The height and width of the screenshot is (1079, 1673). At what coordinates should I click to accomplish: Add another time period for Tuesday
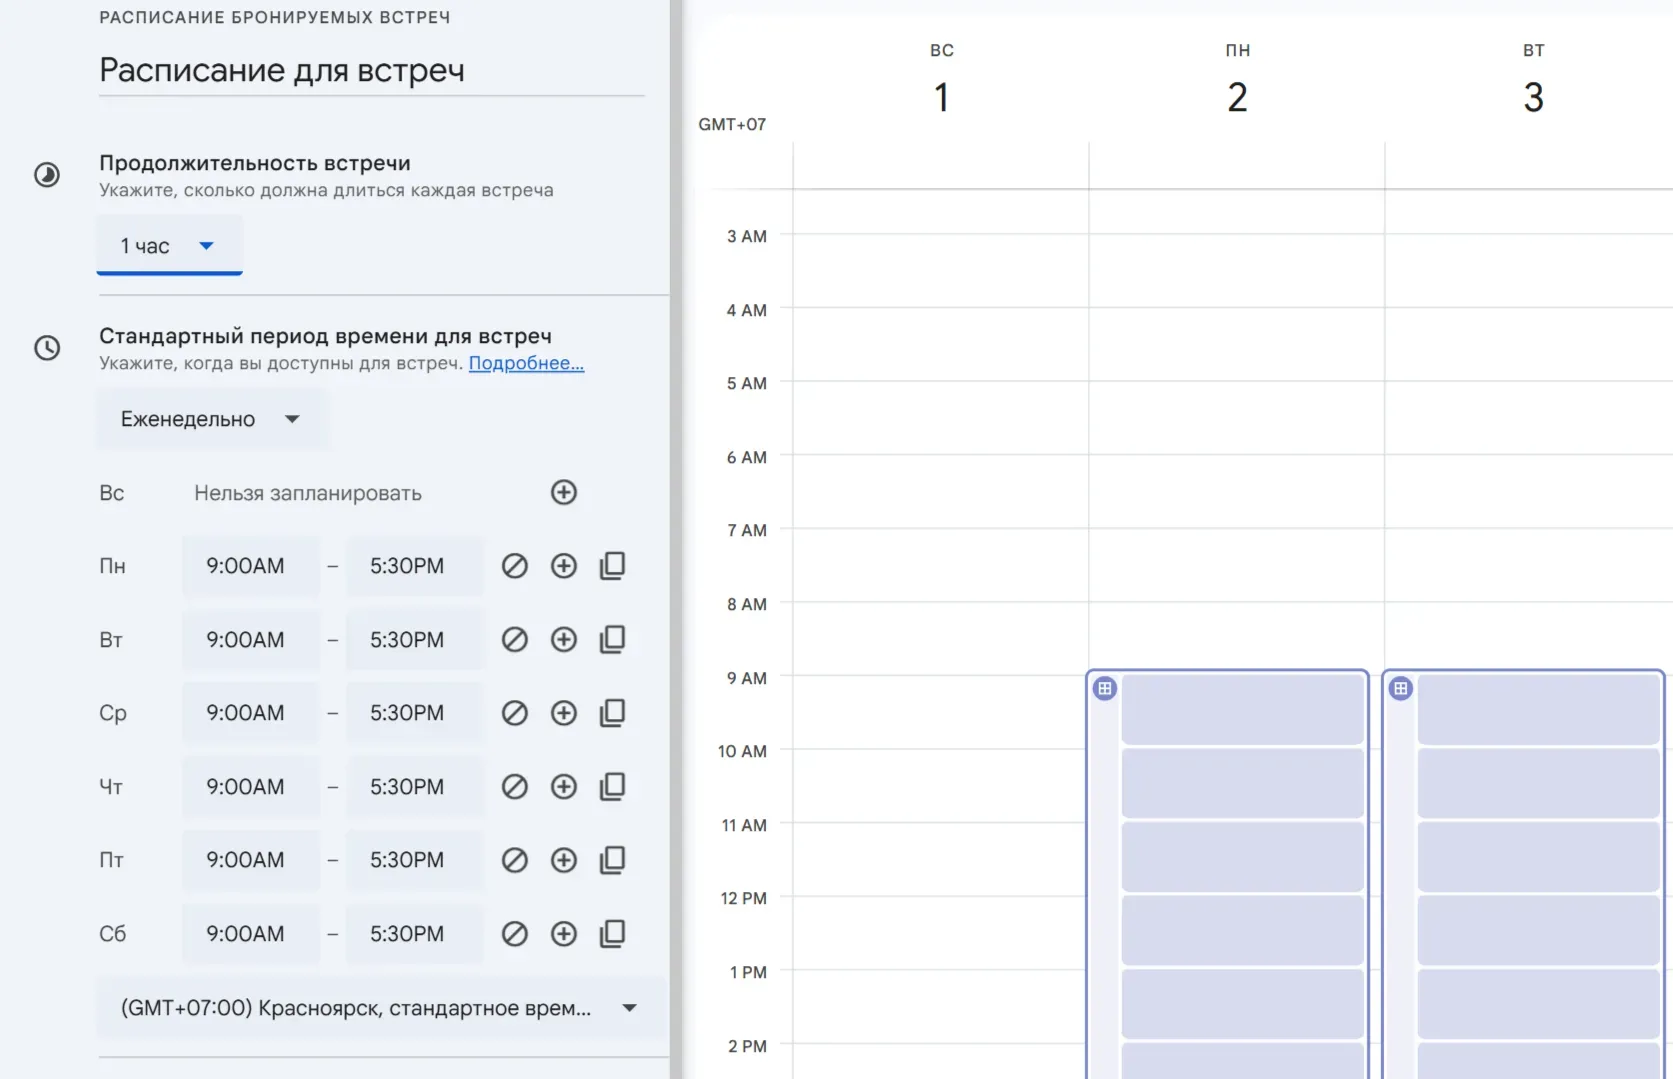click(x=563, y=639)
